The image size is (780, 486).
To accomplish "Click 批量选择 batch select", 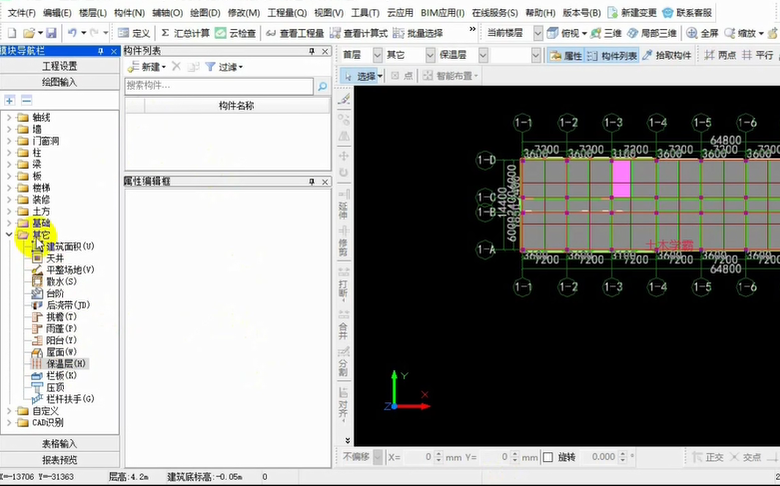I will tap(418, 33).
